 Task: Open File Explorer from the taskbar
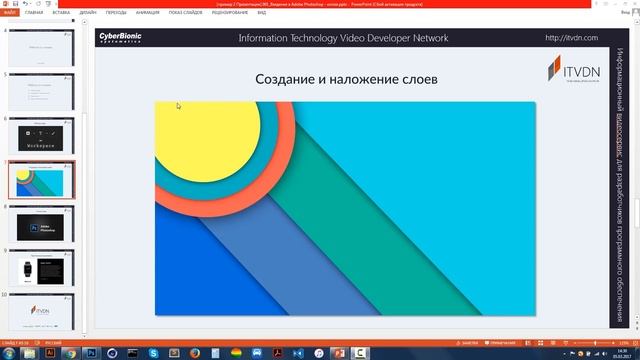point(29,353)
